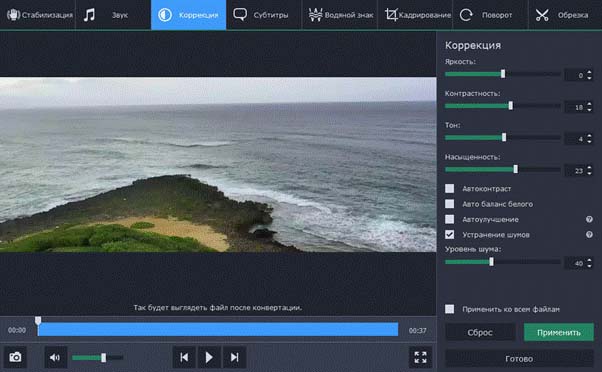Image resolution: width=602 pixels, height=372 pixels.
Task: Decrease Яркость value with down arrow
Action: pyautogui.click(x=589, y=78)
